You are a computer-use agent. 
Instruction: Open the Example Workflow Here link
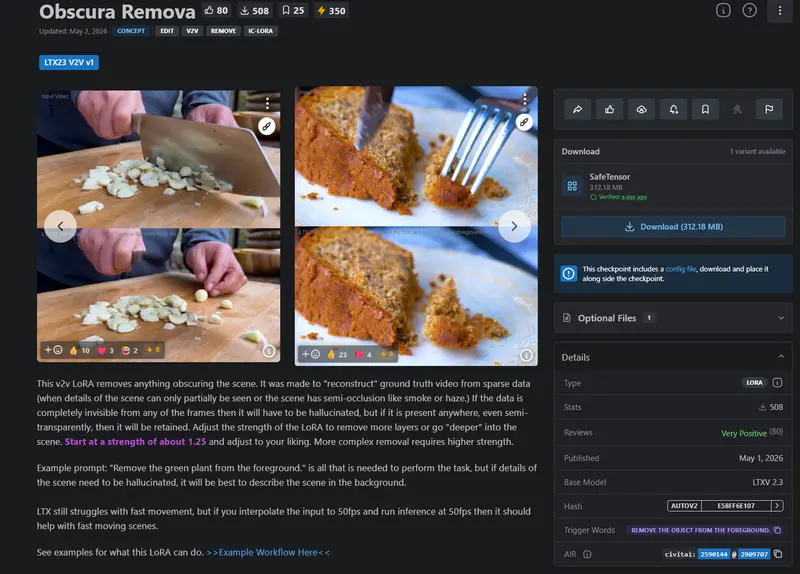coord(268,553)
